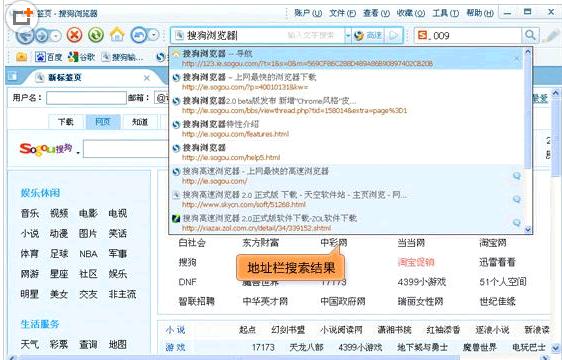The image size is (562, 360).
Task: Open the Home page via the house icon
Action: pos(117,34)
